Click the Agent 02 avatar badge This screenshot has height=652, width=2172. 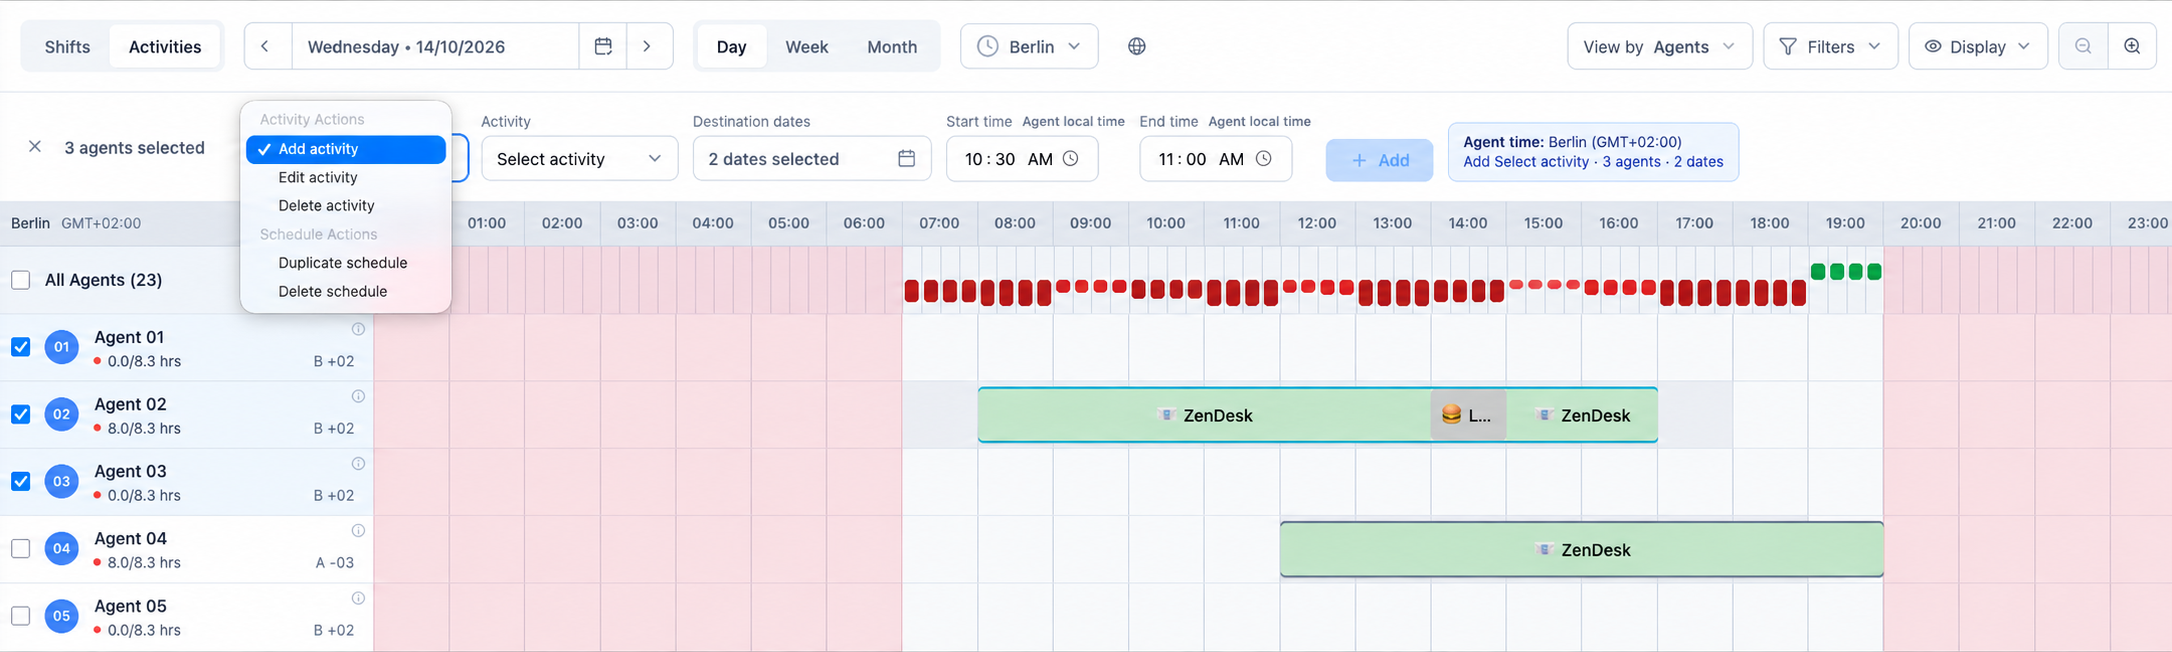click(62, 414)
